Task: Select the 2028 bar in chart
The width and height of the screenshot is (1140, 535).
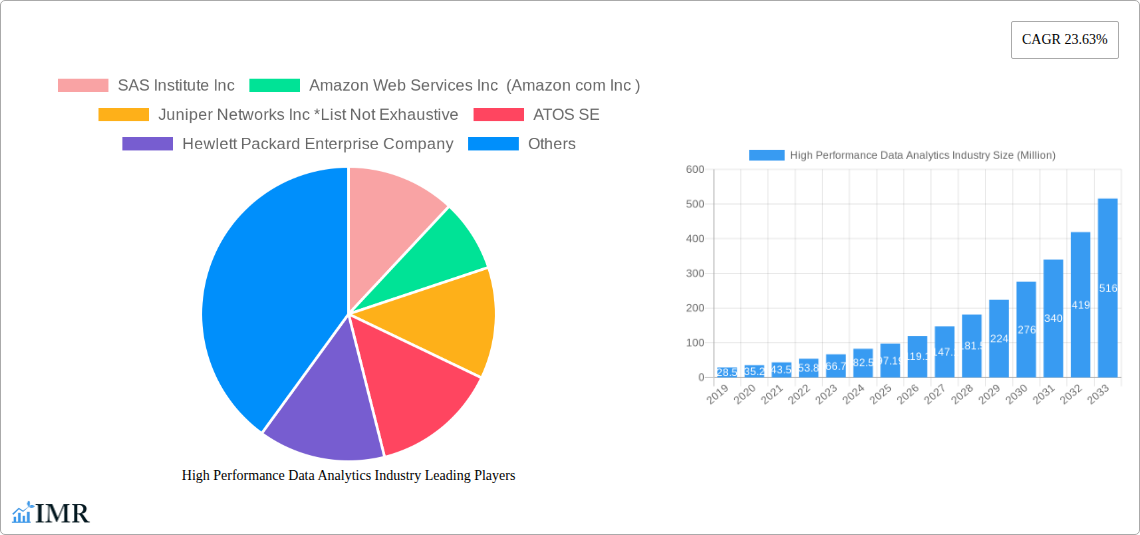Action: click(x=971, y=346)
